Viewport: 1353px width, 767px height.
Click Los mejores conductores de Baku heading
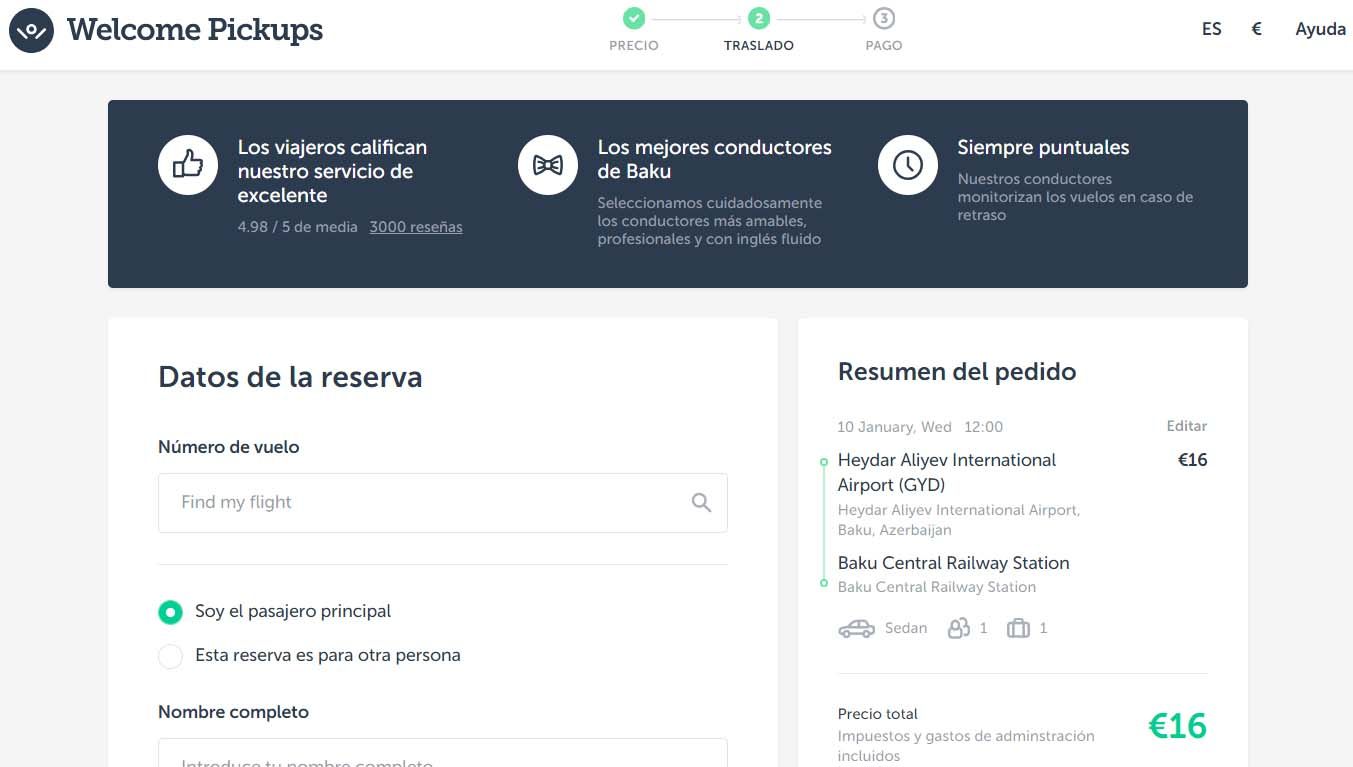click(x=715, y=159)
